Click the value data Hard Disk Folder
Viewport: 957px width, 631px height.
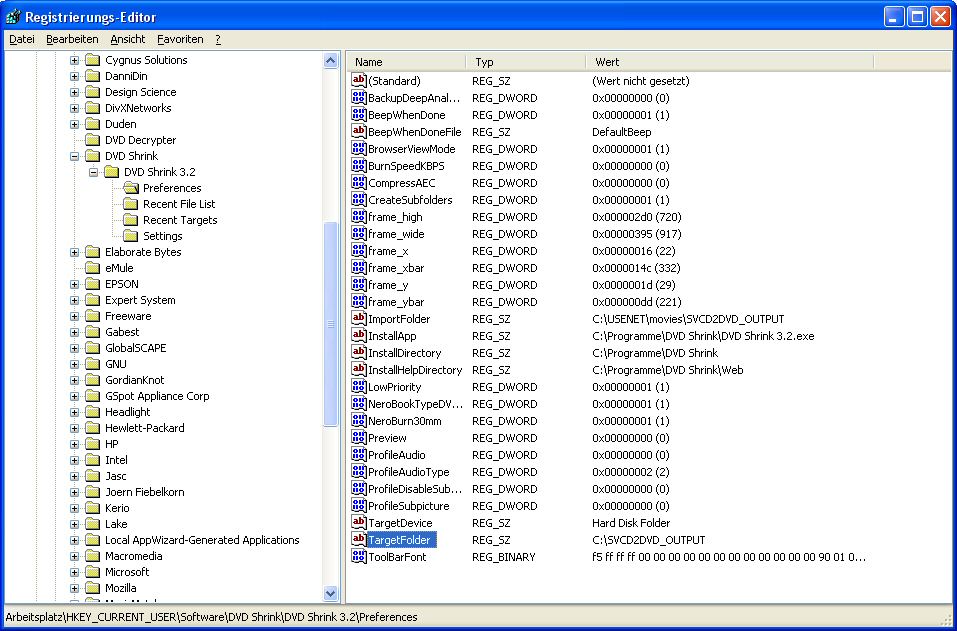point(630,523)
